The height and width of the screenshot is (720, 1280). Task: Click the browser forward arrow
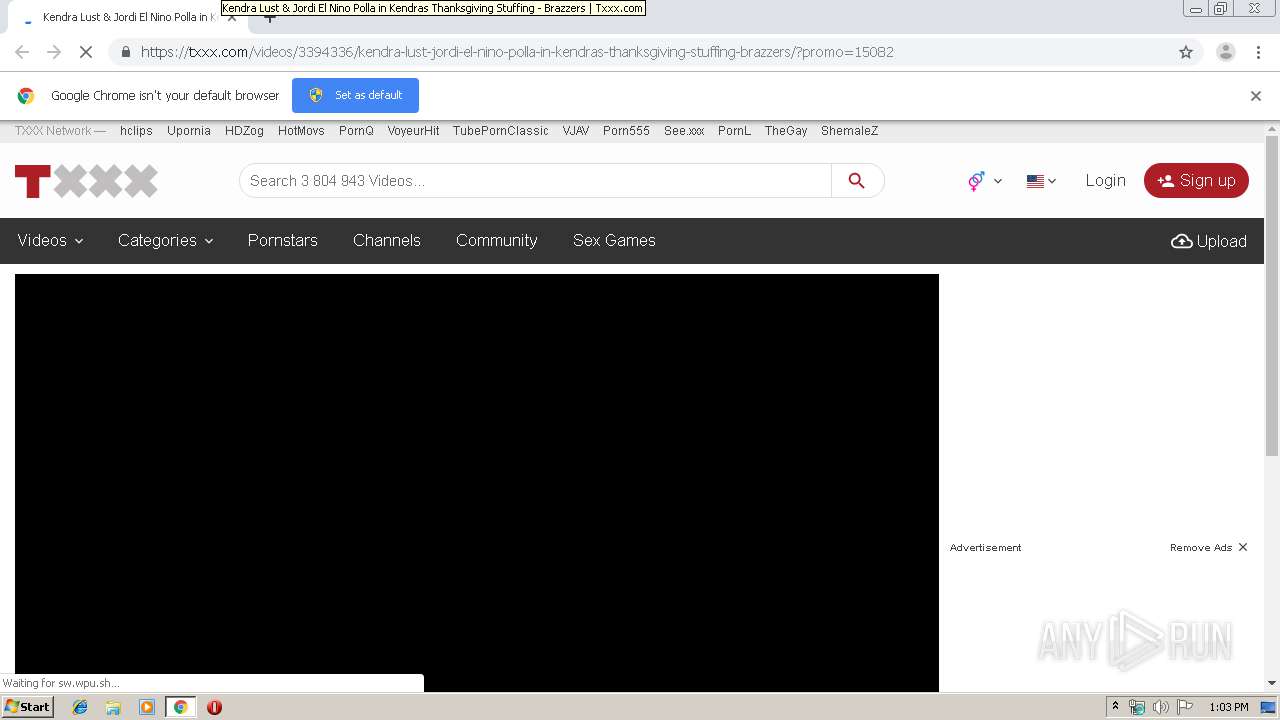pos(54,52)
